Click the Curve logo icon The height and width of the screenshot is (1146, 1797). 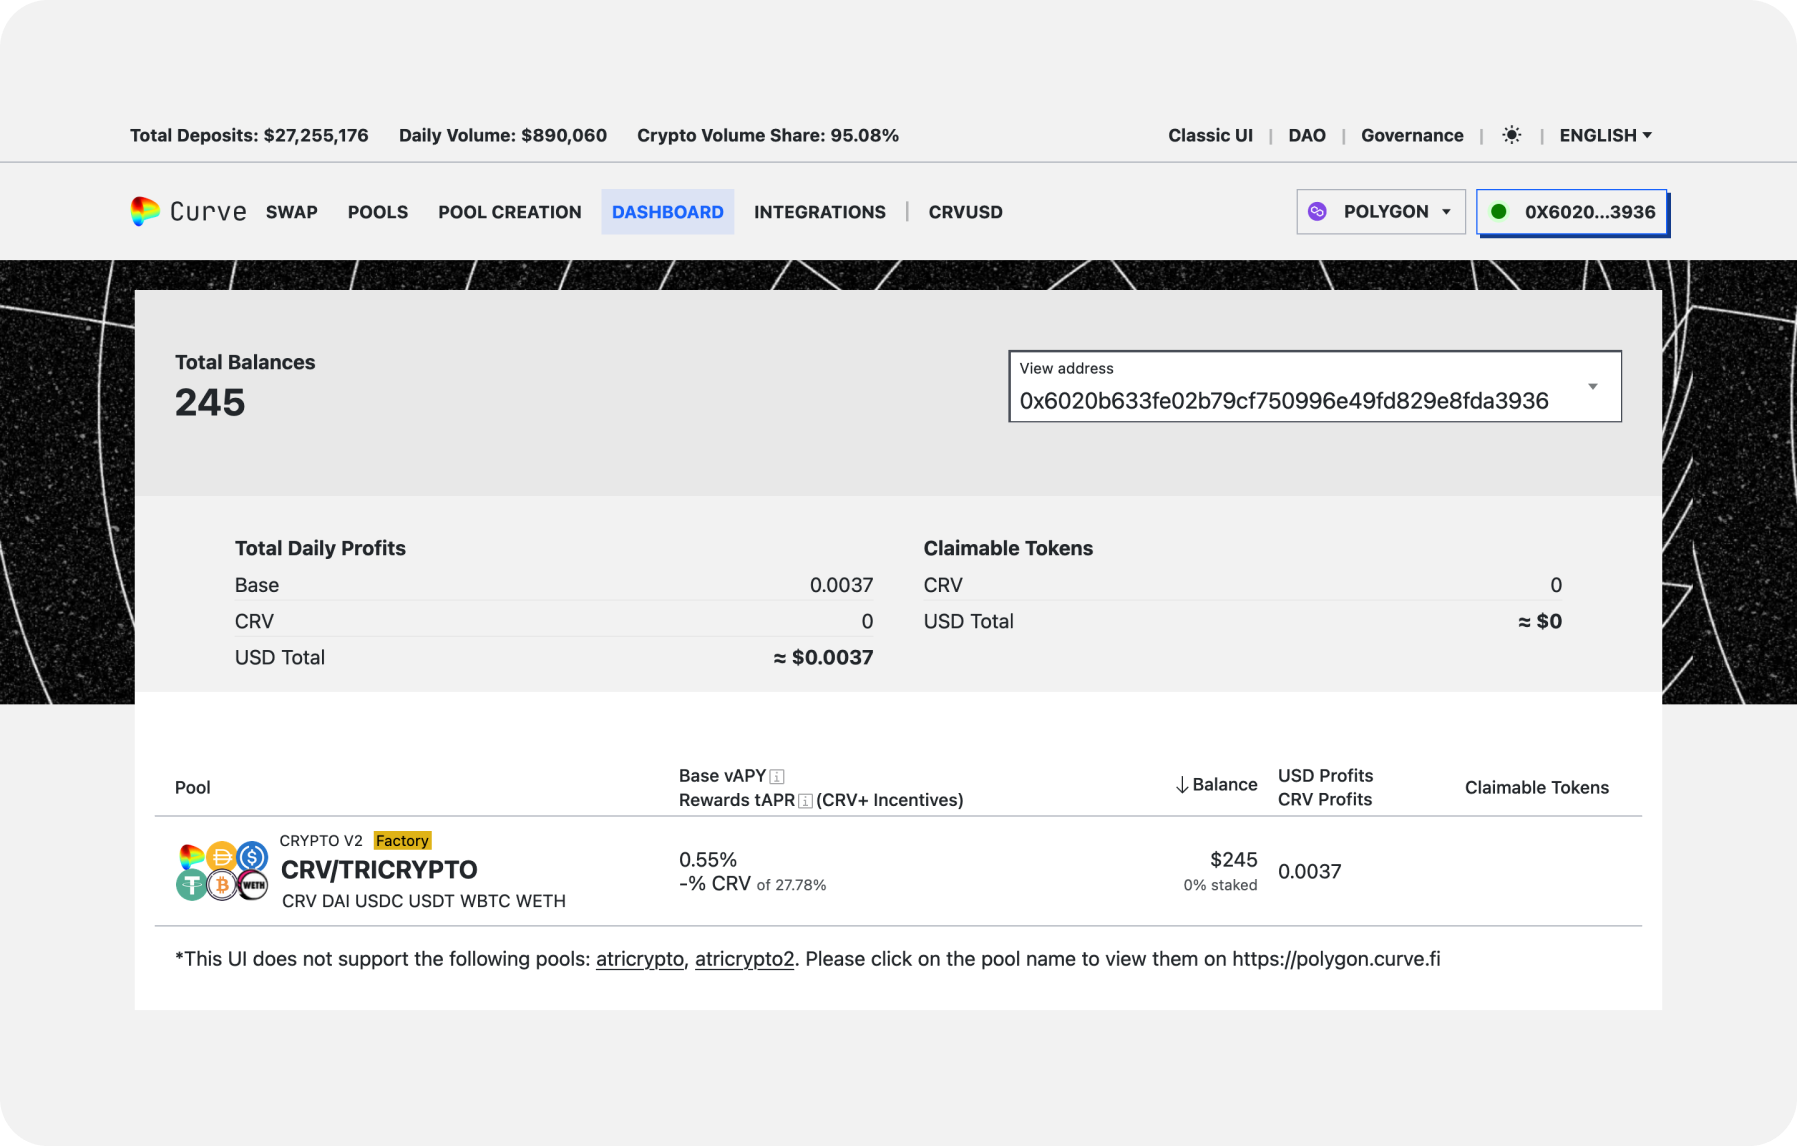tap(145, 211)
